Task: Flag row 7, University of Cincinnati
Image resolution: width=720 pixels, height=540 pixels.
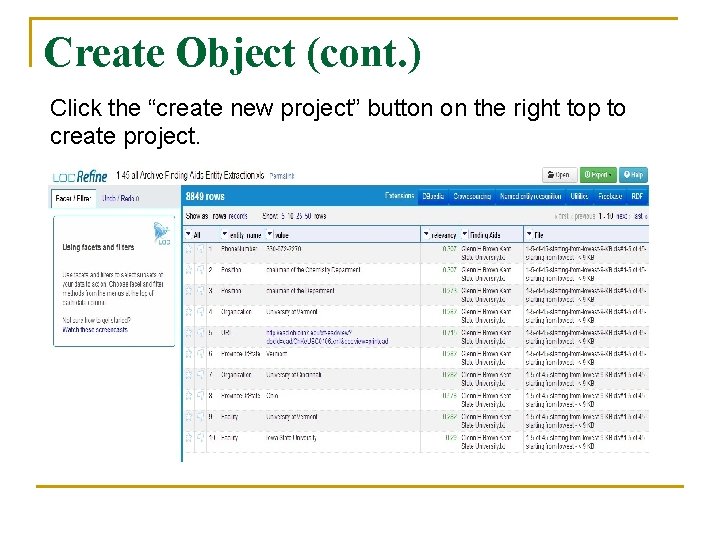Action: pyautogui.click(x=200, y=375)
